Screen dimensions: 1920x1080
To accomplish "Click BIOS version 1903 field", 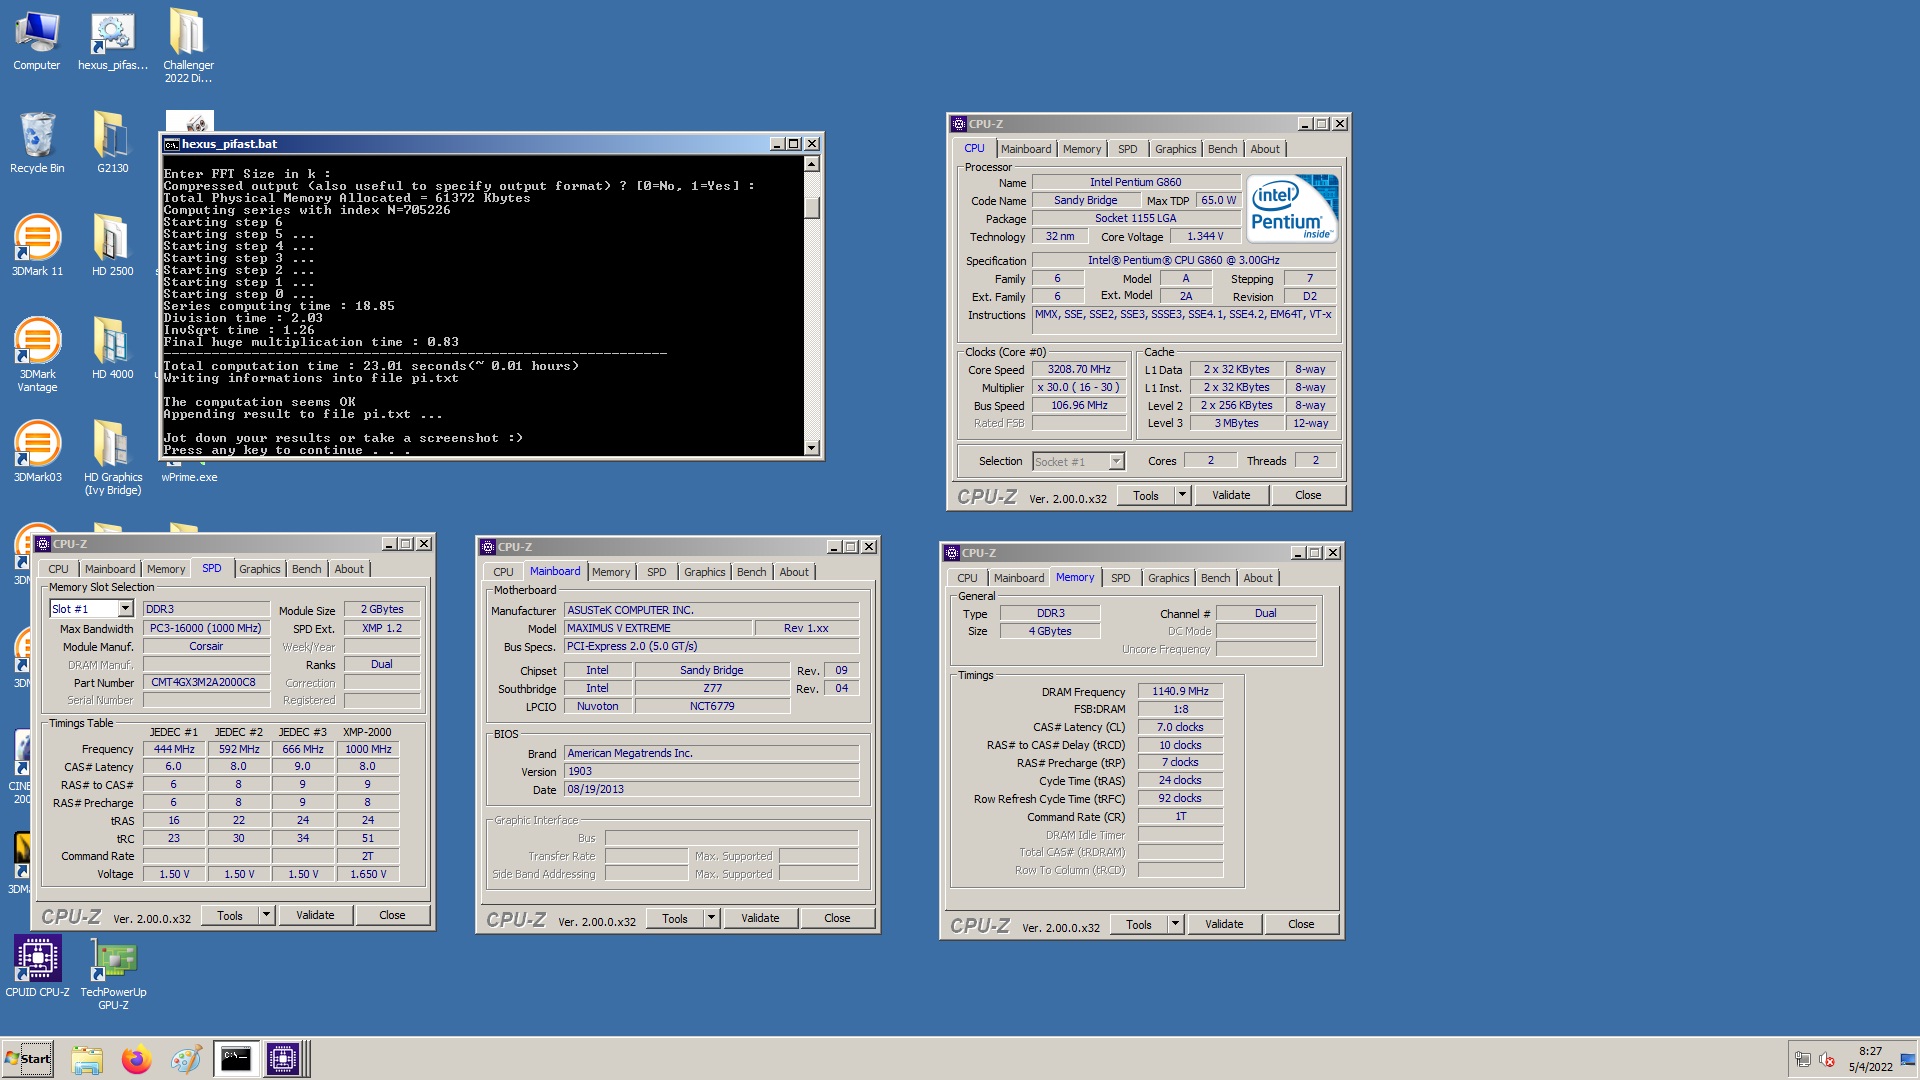I will [711, 772].
